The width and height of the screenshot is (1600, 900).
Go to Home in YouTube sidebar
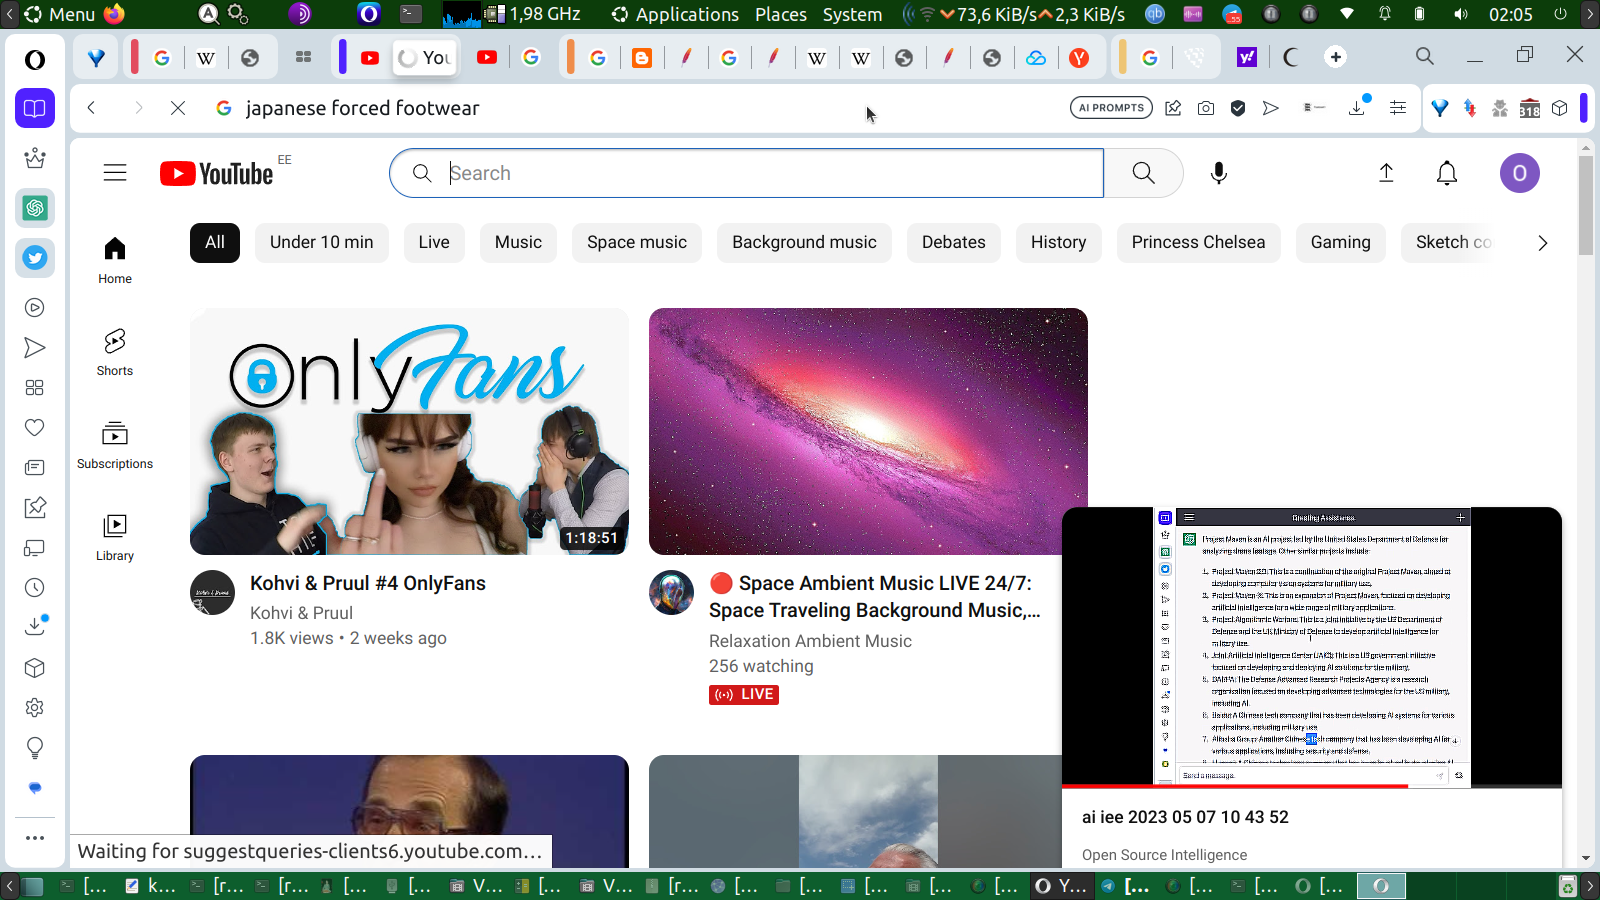(115, 260)
